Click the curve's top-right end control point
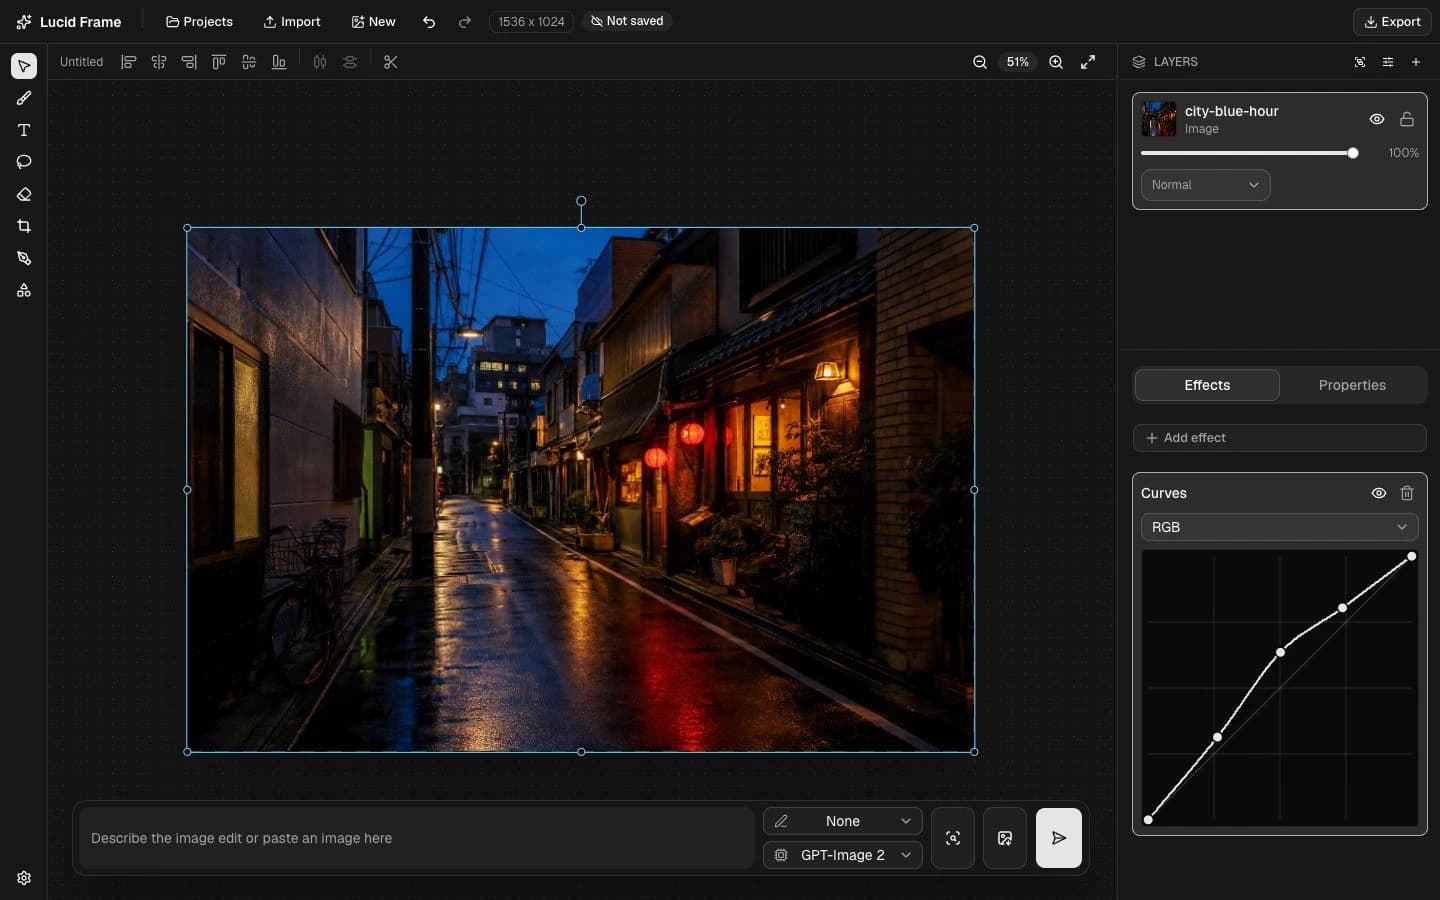The width and height of the screenshot is (1440, 900). tap(1412, 556)
